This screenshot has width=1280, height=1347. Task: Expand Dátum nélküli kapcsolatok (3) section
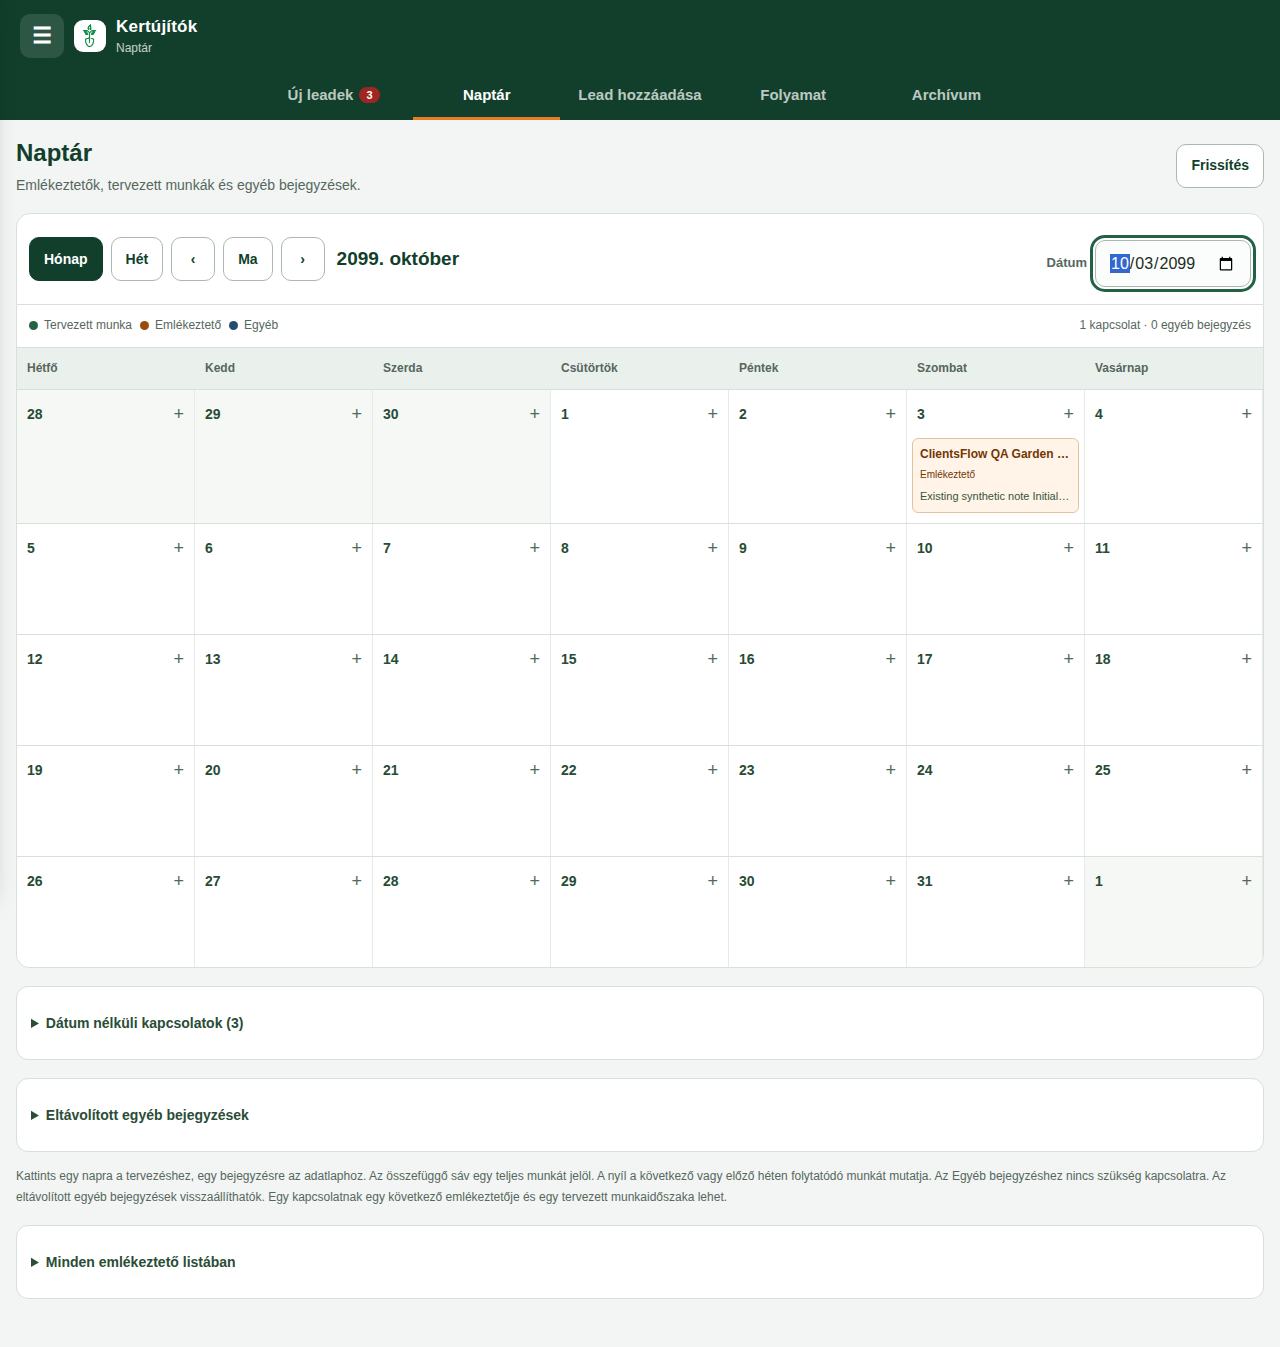[x=640, y=1023]
